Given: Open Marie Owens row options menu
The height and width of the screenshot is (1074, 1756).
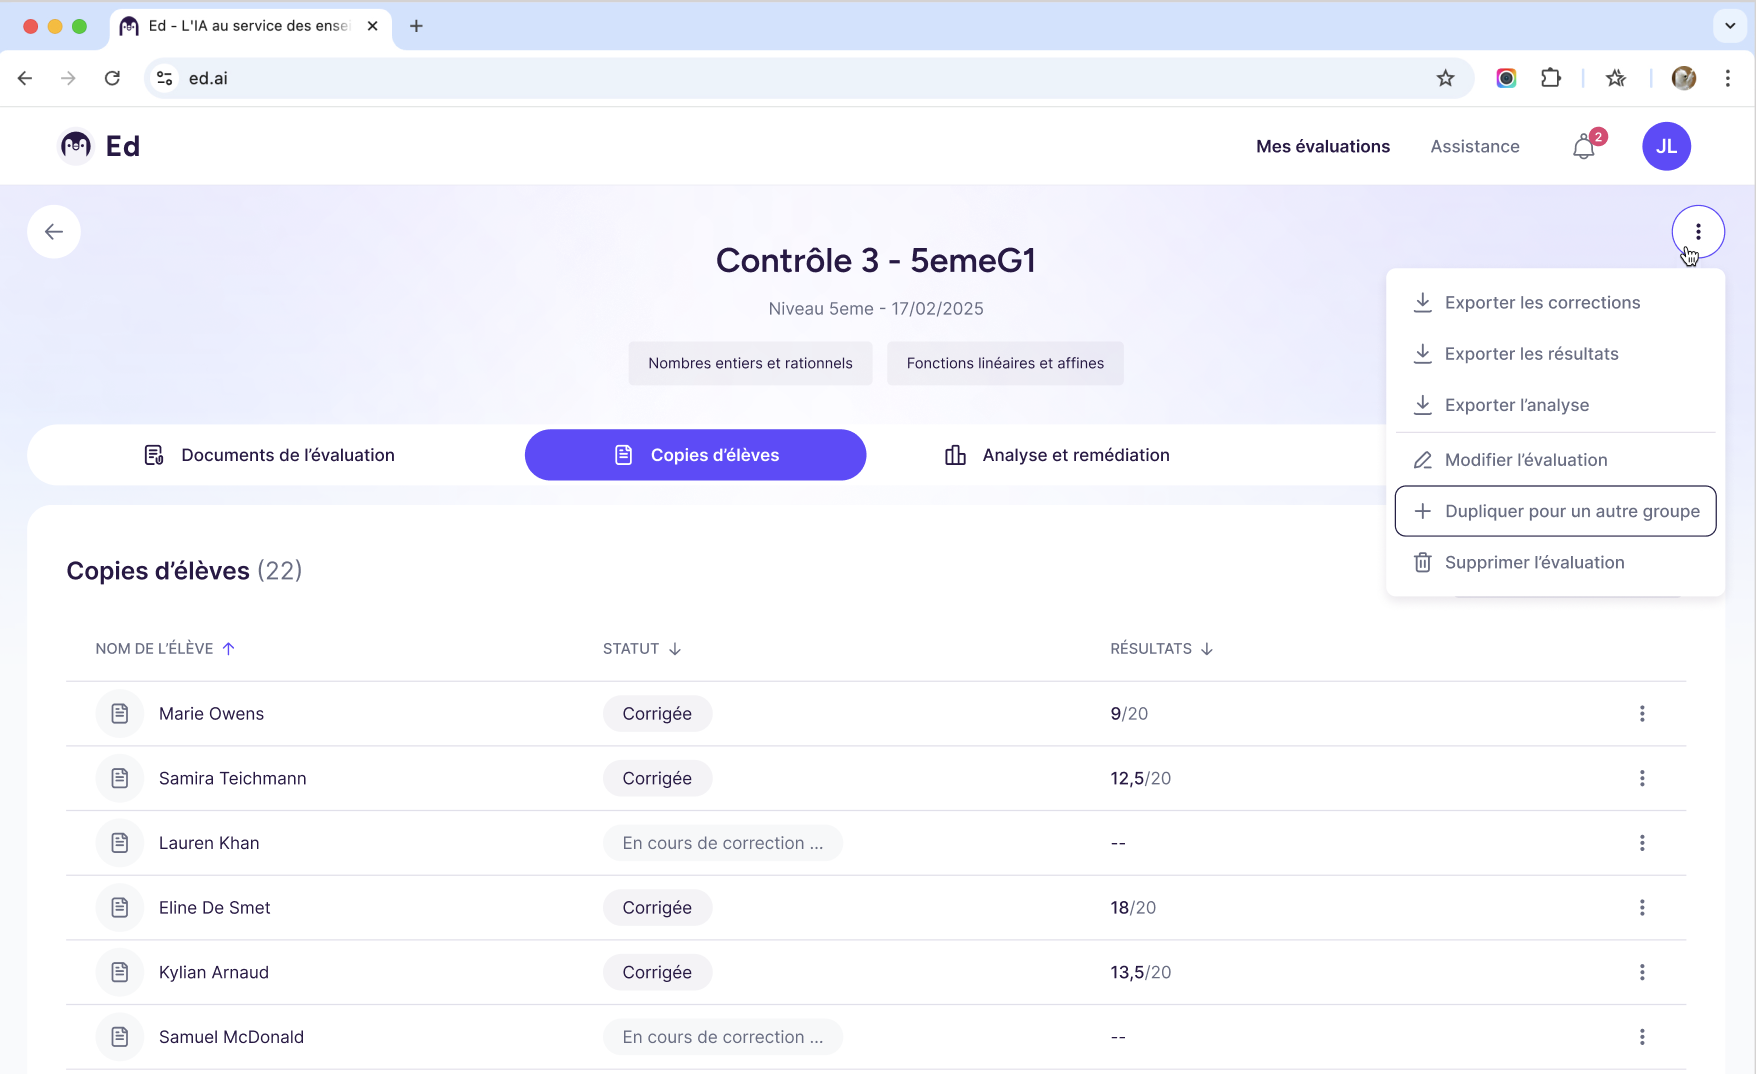Looking at the screenshot, I should tap(1642, 714).
